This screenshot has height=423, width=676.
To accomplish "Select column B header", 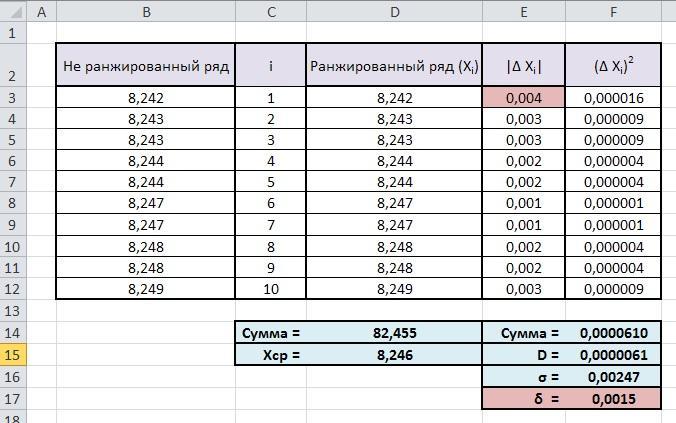I will pyautogui.click(x=146, y=12).
